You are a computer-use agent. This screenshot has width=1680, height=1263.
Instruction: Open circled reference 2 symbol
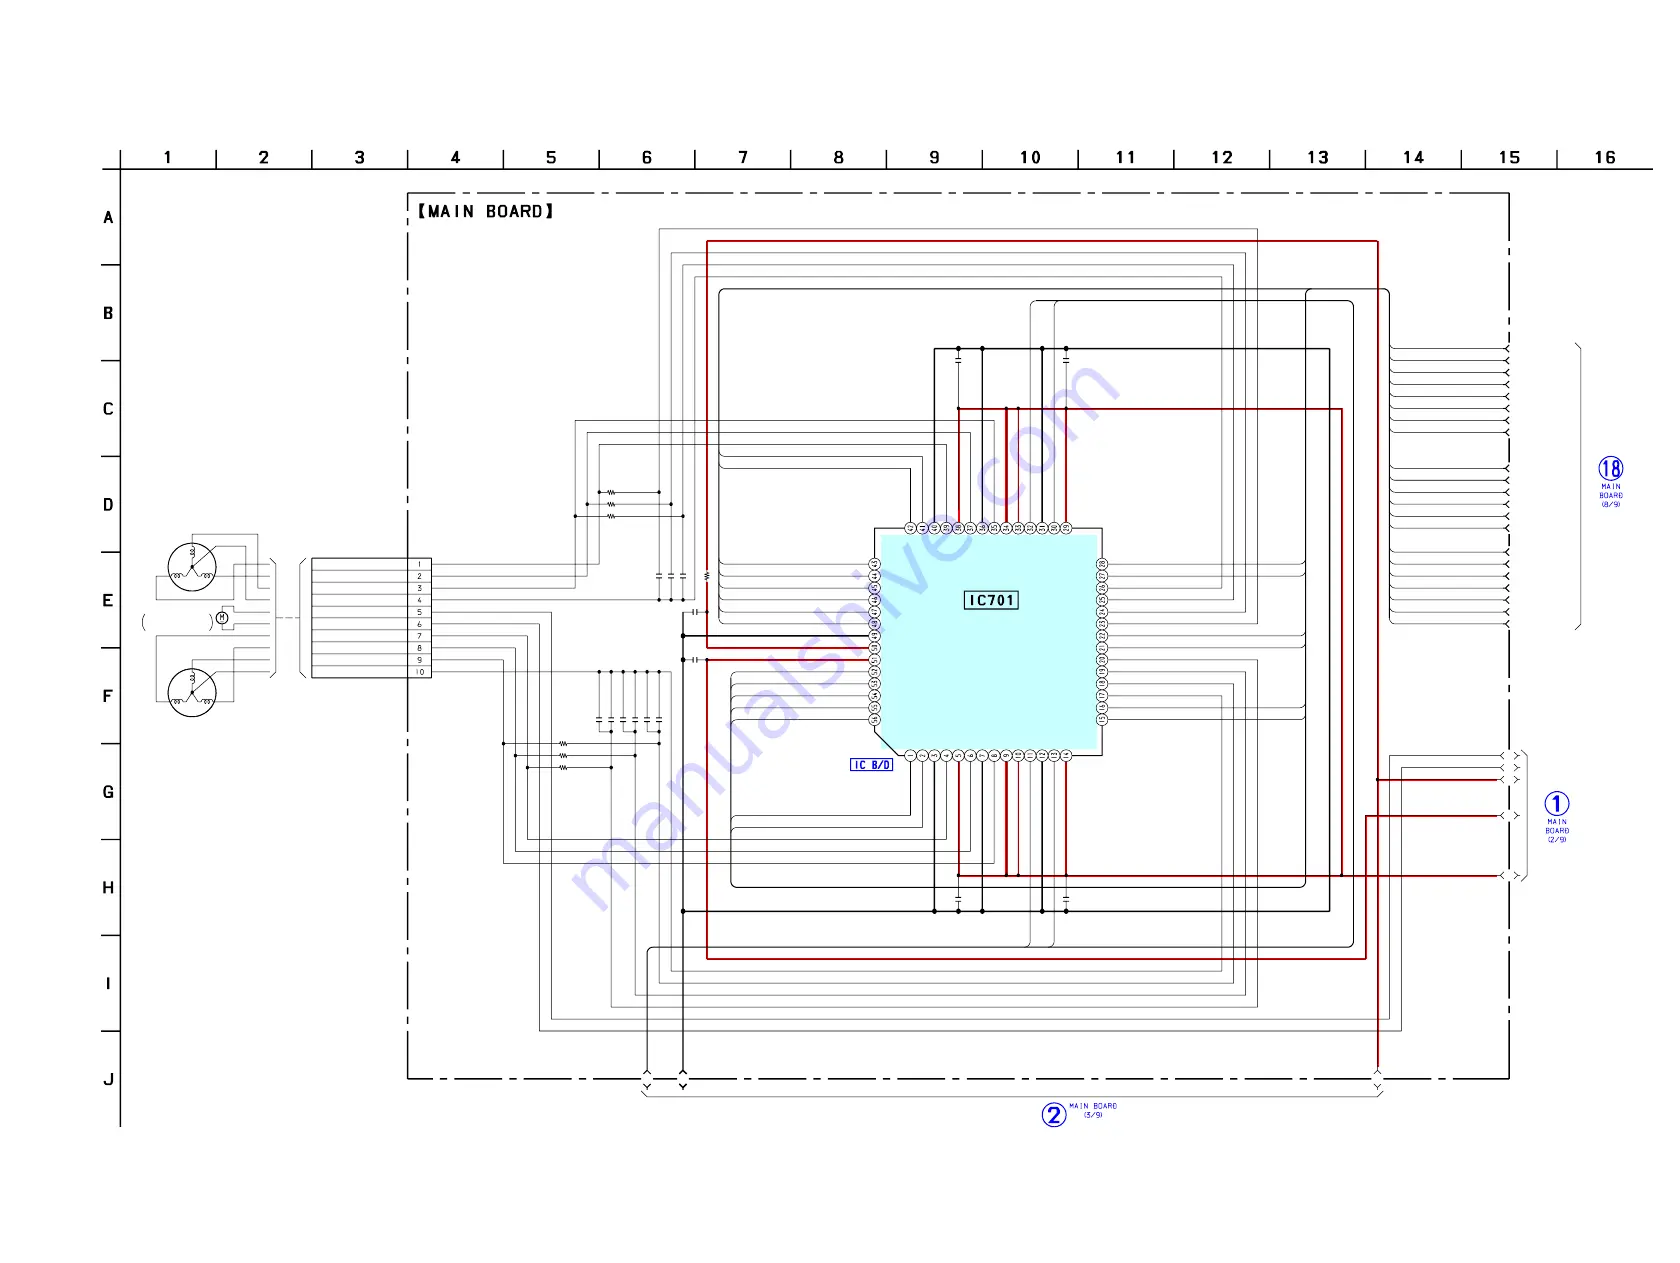(1054, 1114)
